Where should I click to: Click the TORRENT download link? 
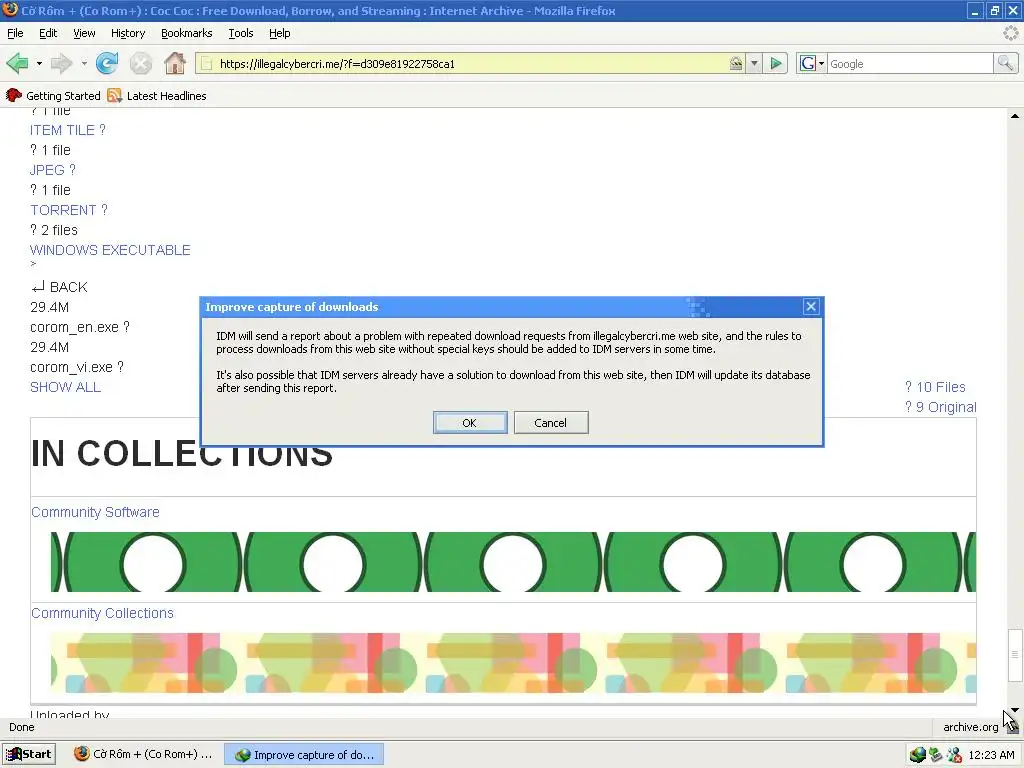[x=69, y=210]
